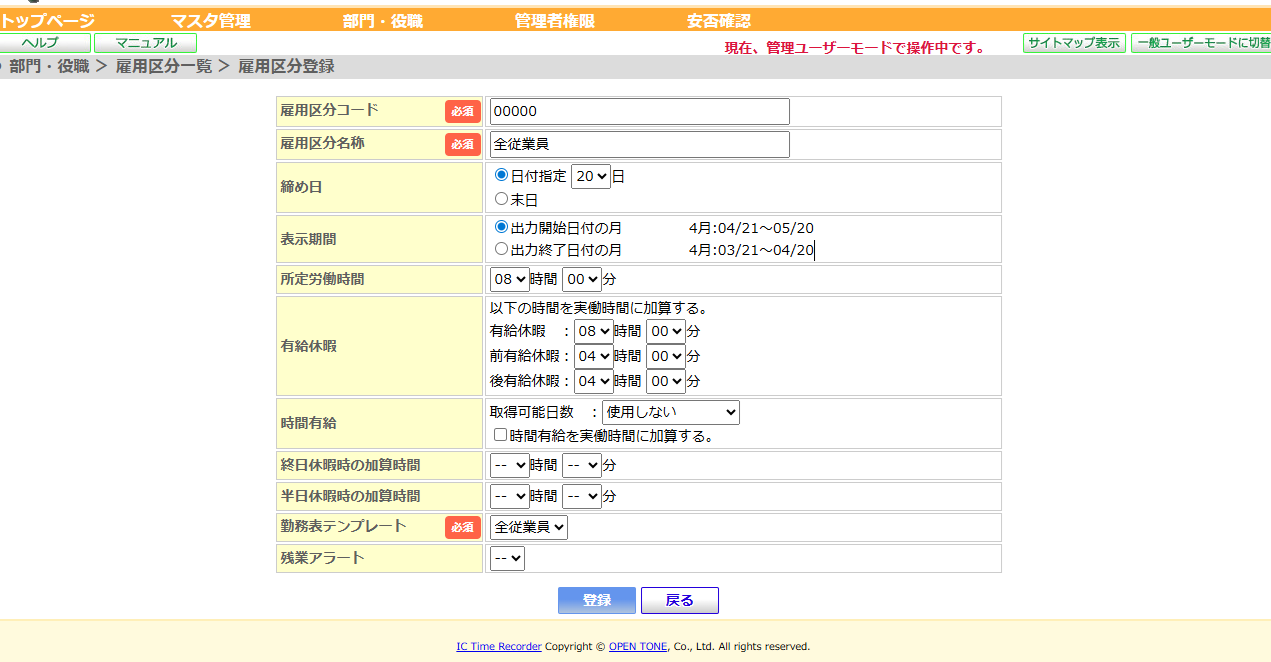1271x662 pixels.
Task: Open the マスタ管理 menu
Action: (x=210, y=21)
